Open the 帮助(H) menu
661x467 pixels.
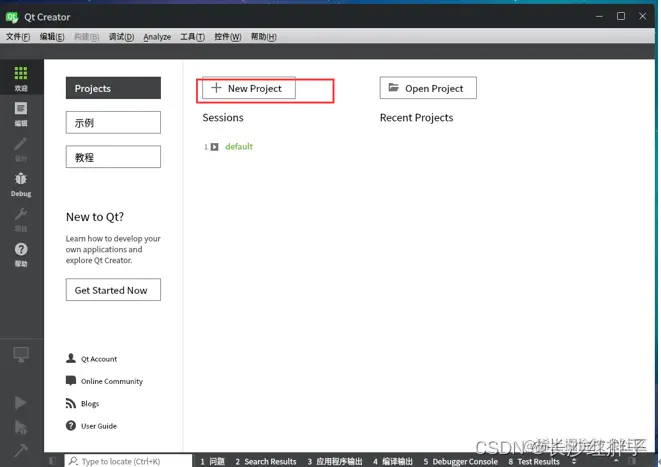[263, 37]
